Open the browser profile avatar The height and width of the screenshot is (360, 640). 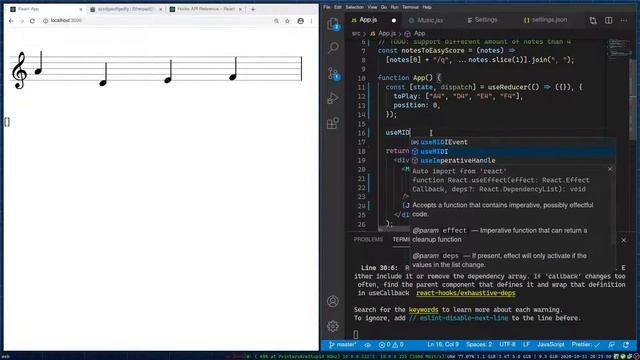(301, 21)
